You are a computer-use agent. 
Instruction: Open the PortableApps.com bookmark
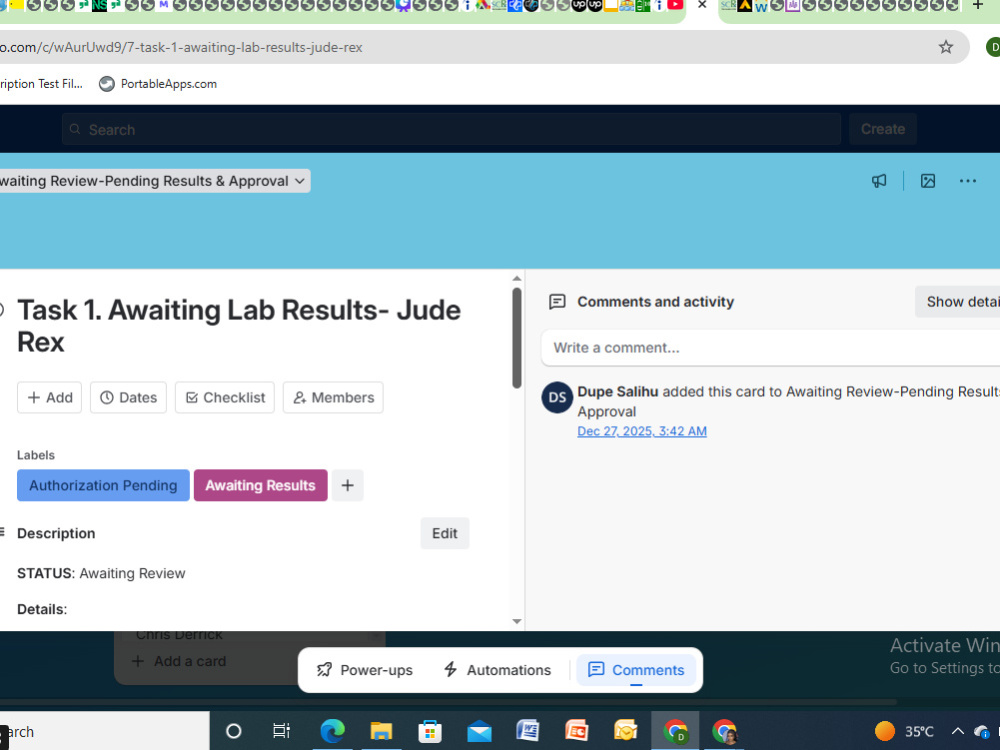click(158, 84)
